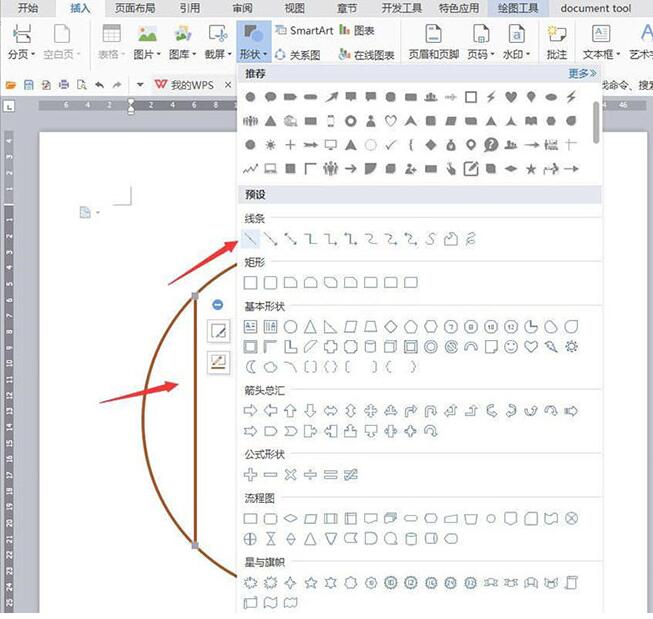Click the save icon in quick toolbar
This screenshot has width=653, height=619.
(28, 85)
